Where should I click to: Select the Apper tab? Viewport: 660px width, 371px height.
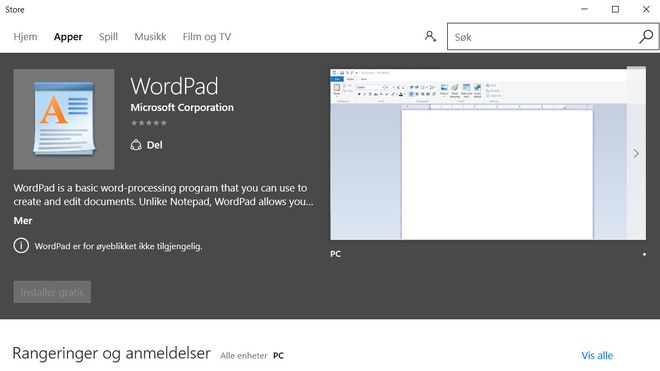pyautogui.click(x=68, y=37)
